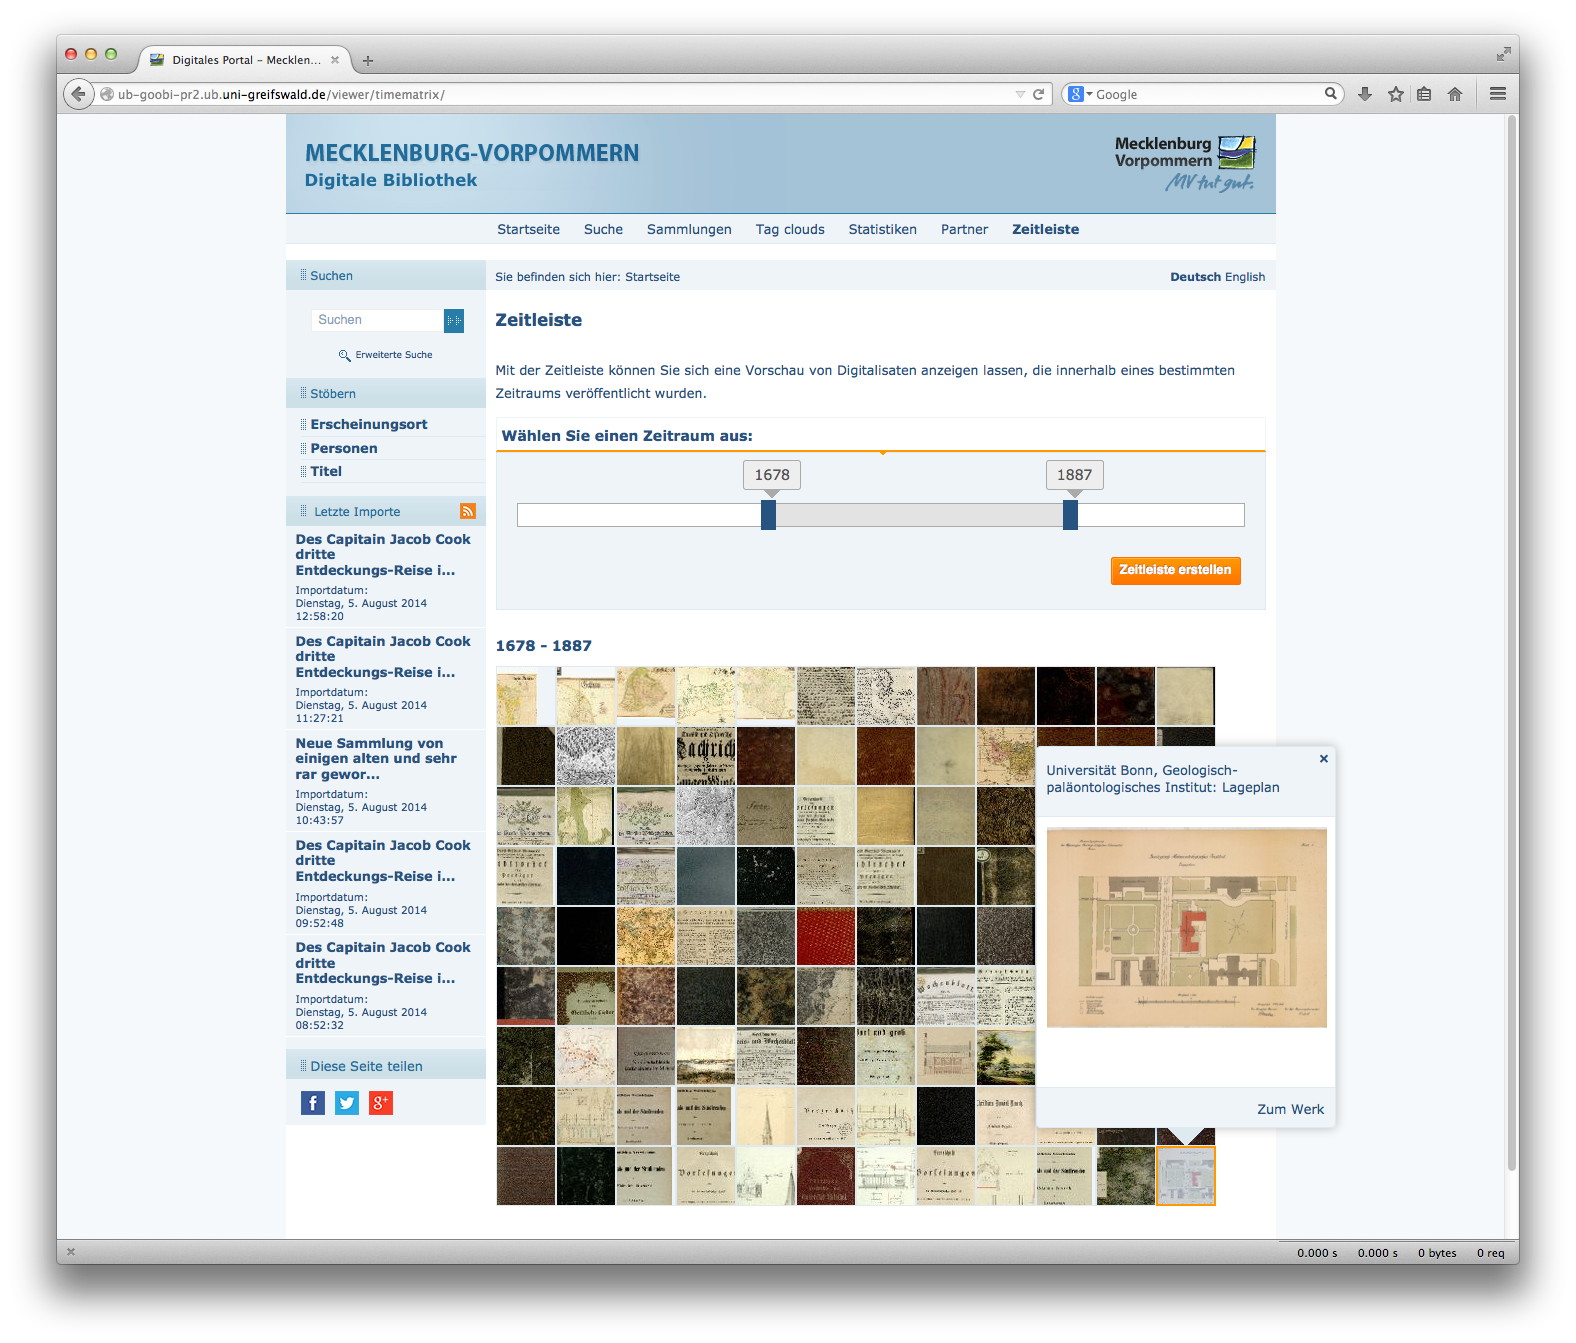Open the Google search engine dropdown

click(1080, 94)
